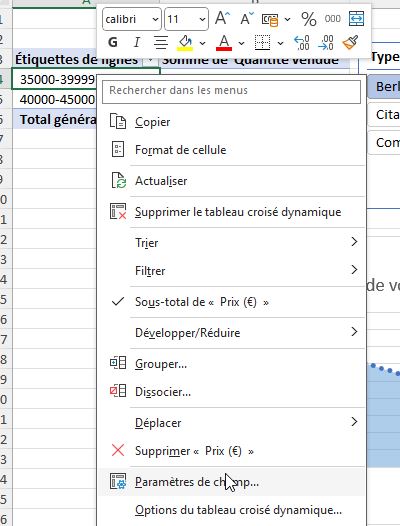This screenshot has width=400, height=526.
Task: Expand the Filtrer submenu
Action: pyautogui.click(x=232, y=270)
